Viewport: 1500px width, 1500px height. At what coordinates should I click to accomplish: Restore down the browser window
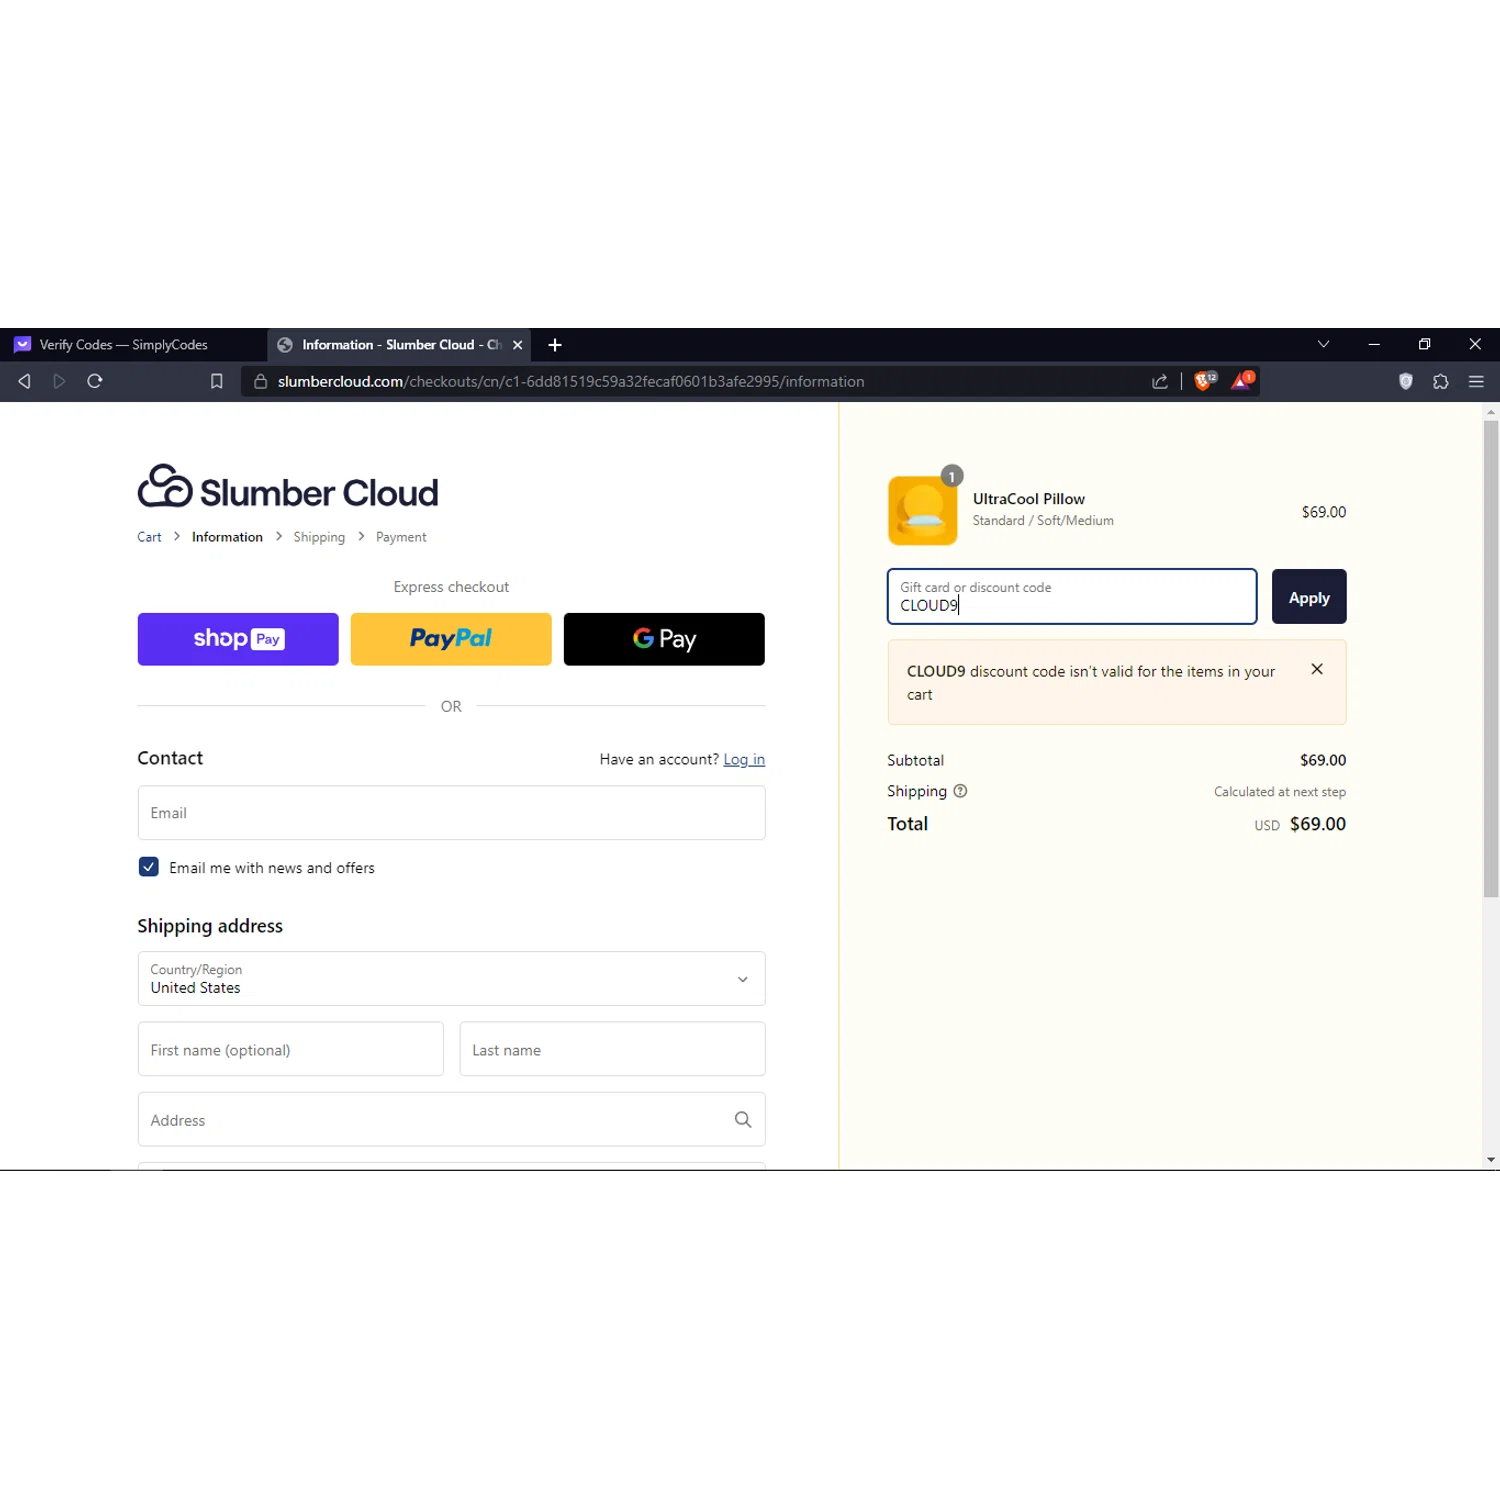[1424, 344]
